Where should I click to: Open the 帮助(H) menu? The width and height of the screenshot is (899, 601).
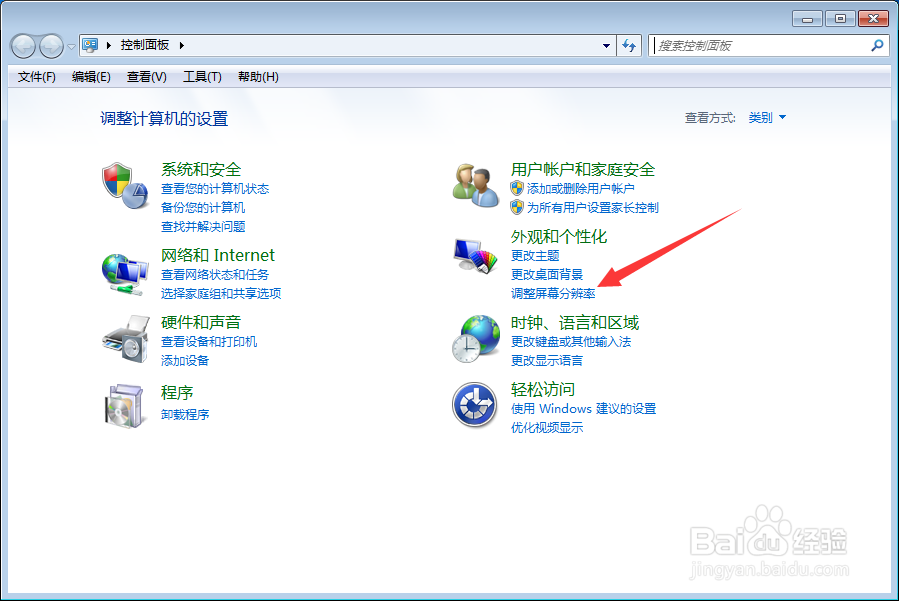click(258, 77)
